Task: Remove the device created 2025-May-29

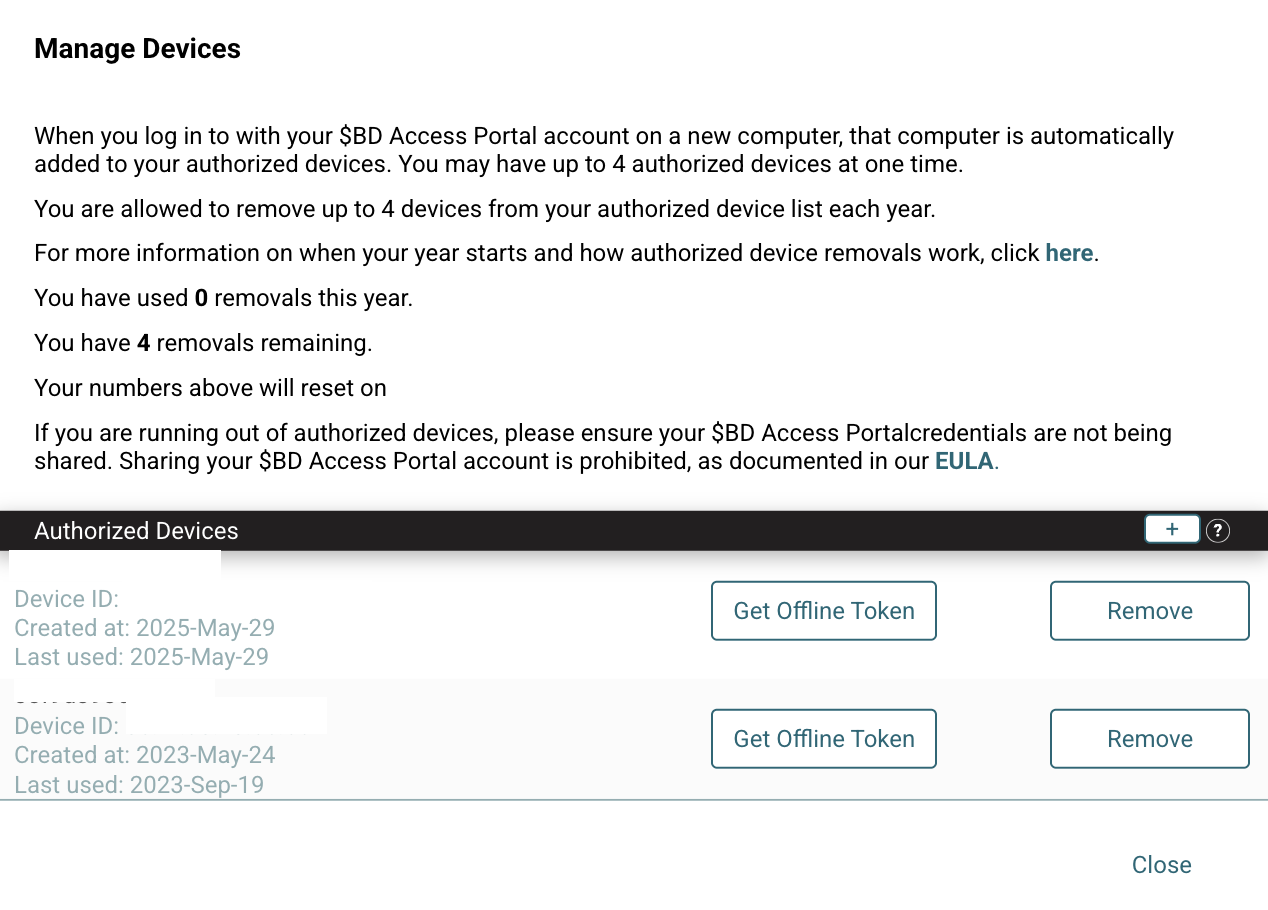Action: click(x=1149, y=611)
